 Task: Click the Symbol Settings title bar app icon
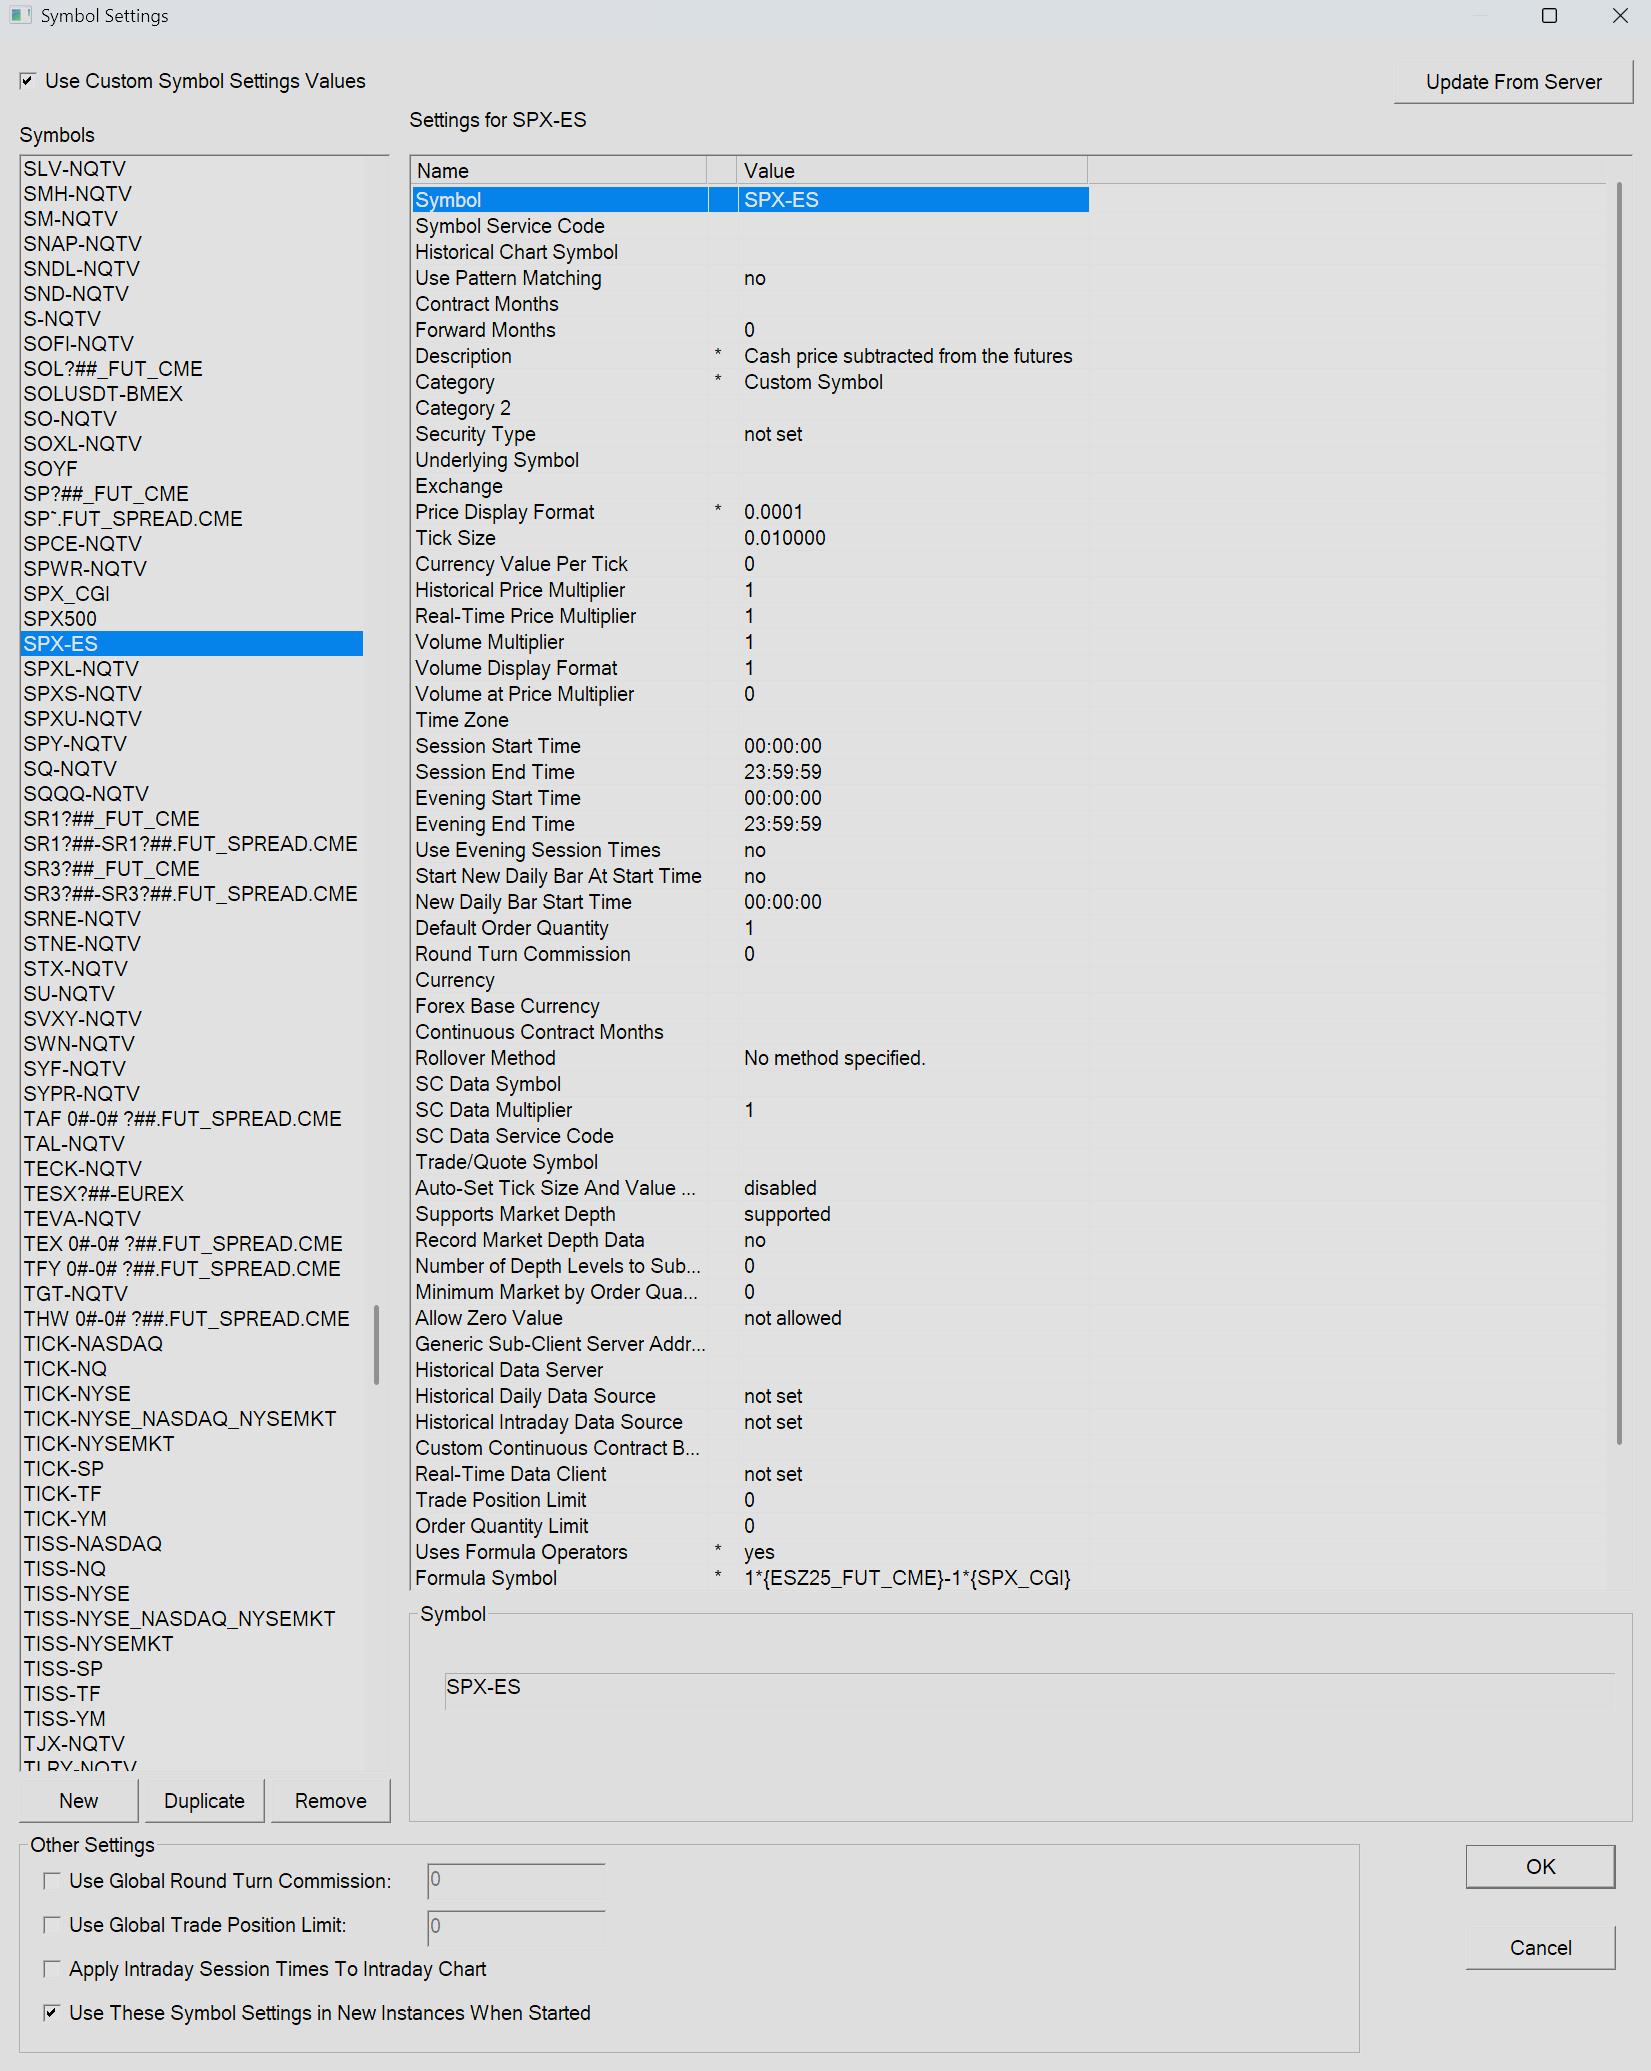tap(20, 16)
